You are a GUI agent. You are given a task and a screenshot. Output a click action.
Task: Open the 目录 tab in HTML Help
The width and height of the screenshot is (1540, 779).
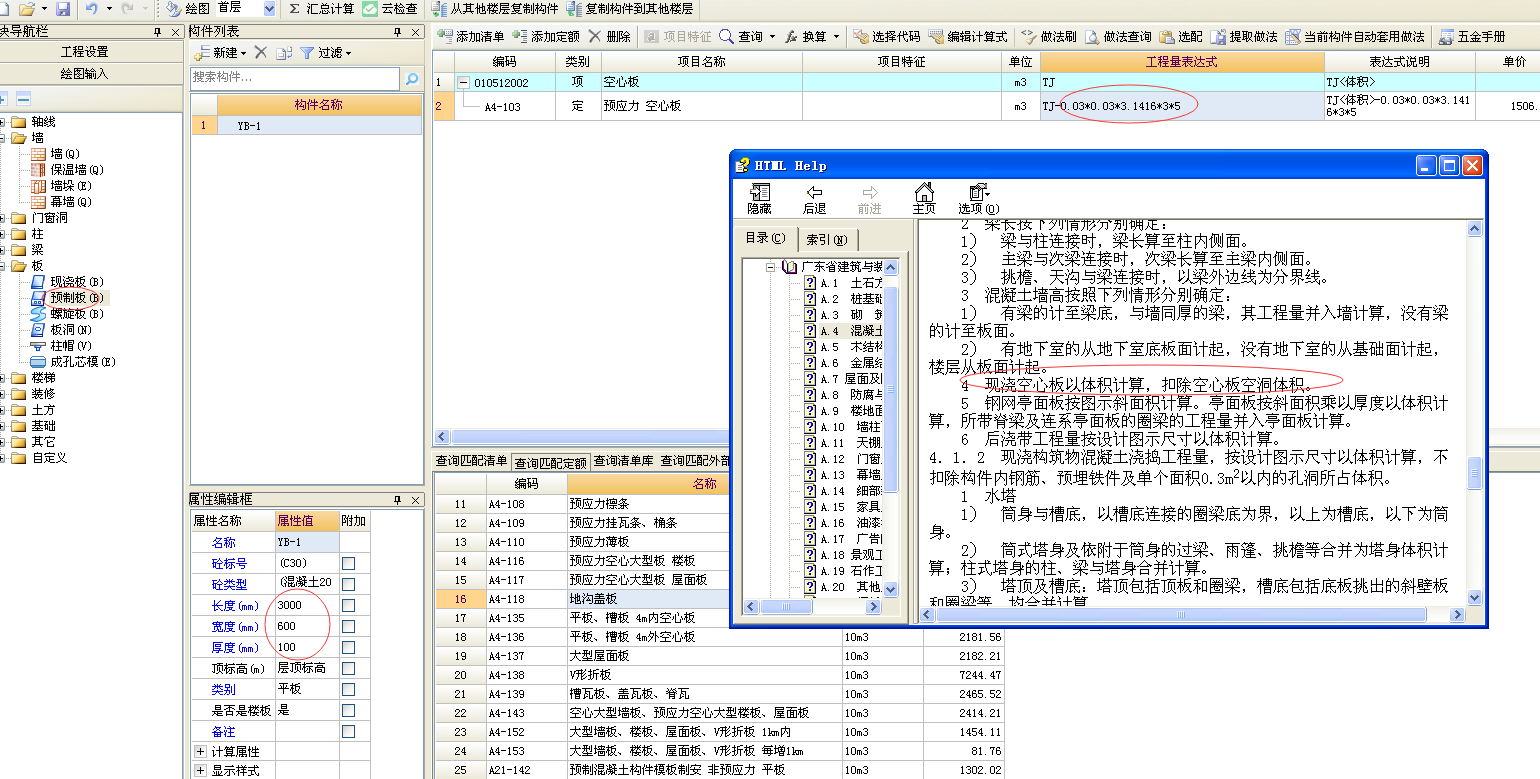click(765, 238)
